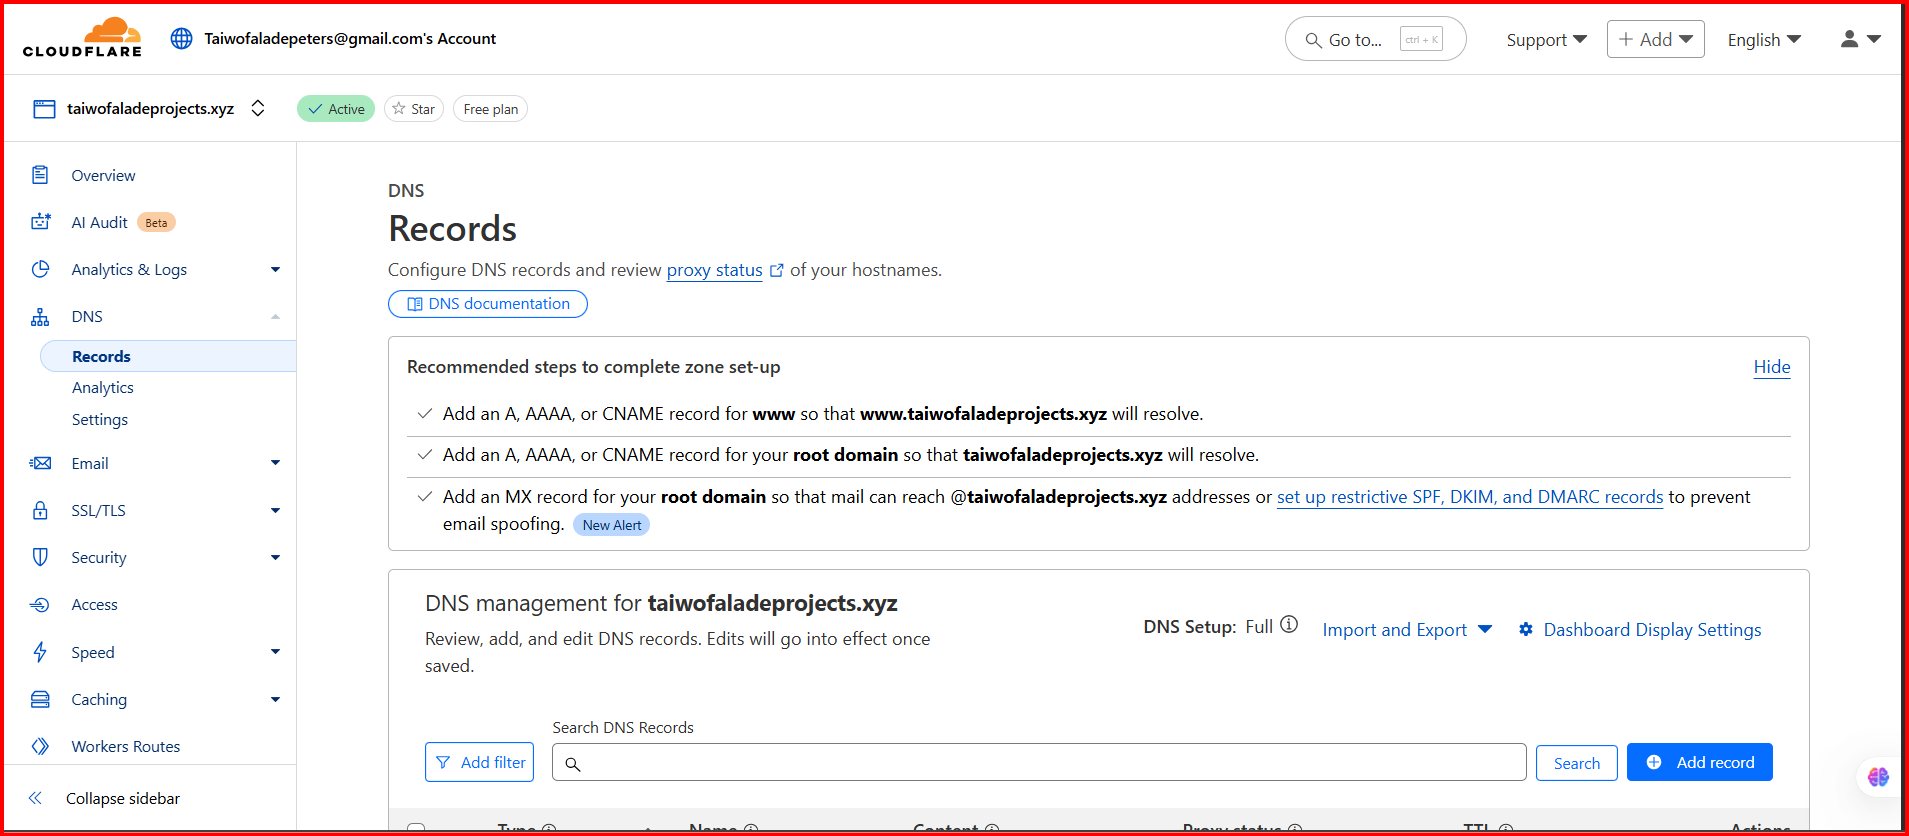The width and height of the screenshot is (1909, 836).
Task: Open Workers Routes
Action: (x=125, y=746)
